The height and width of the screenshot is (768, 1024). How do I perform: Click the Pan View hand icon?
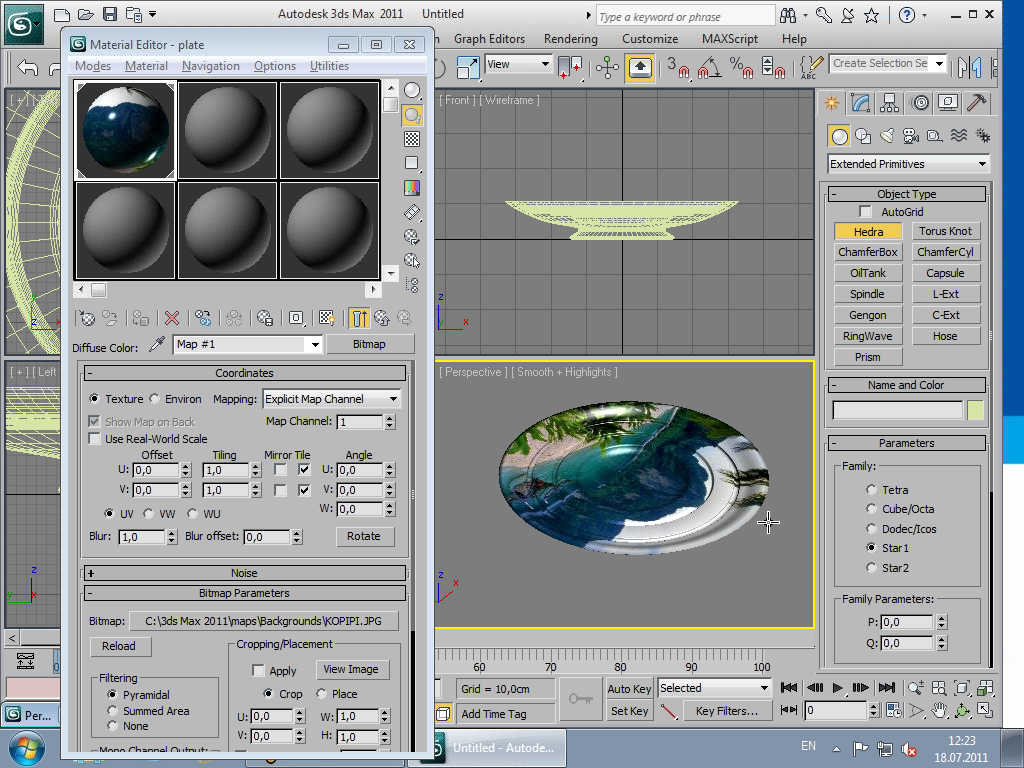point(940,710)
